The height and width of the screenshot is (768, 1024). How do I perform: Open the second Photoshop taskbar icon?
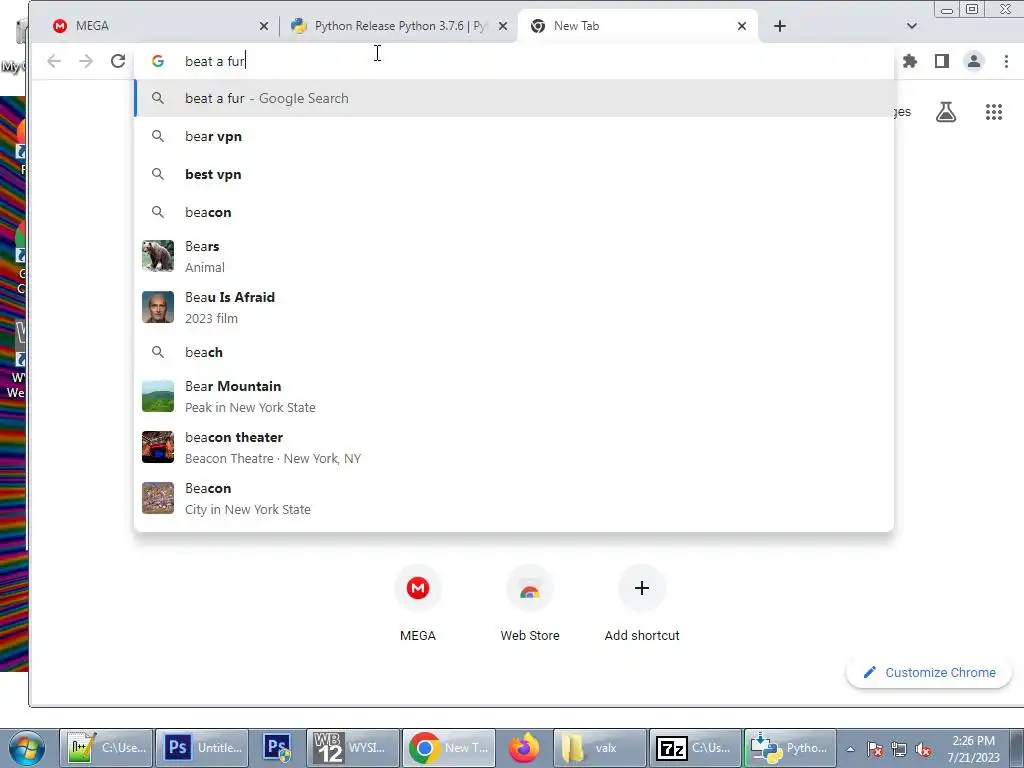(278, 748)
